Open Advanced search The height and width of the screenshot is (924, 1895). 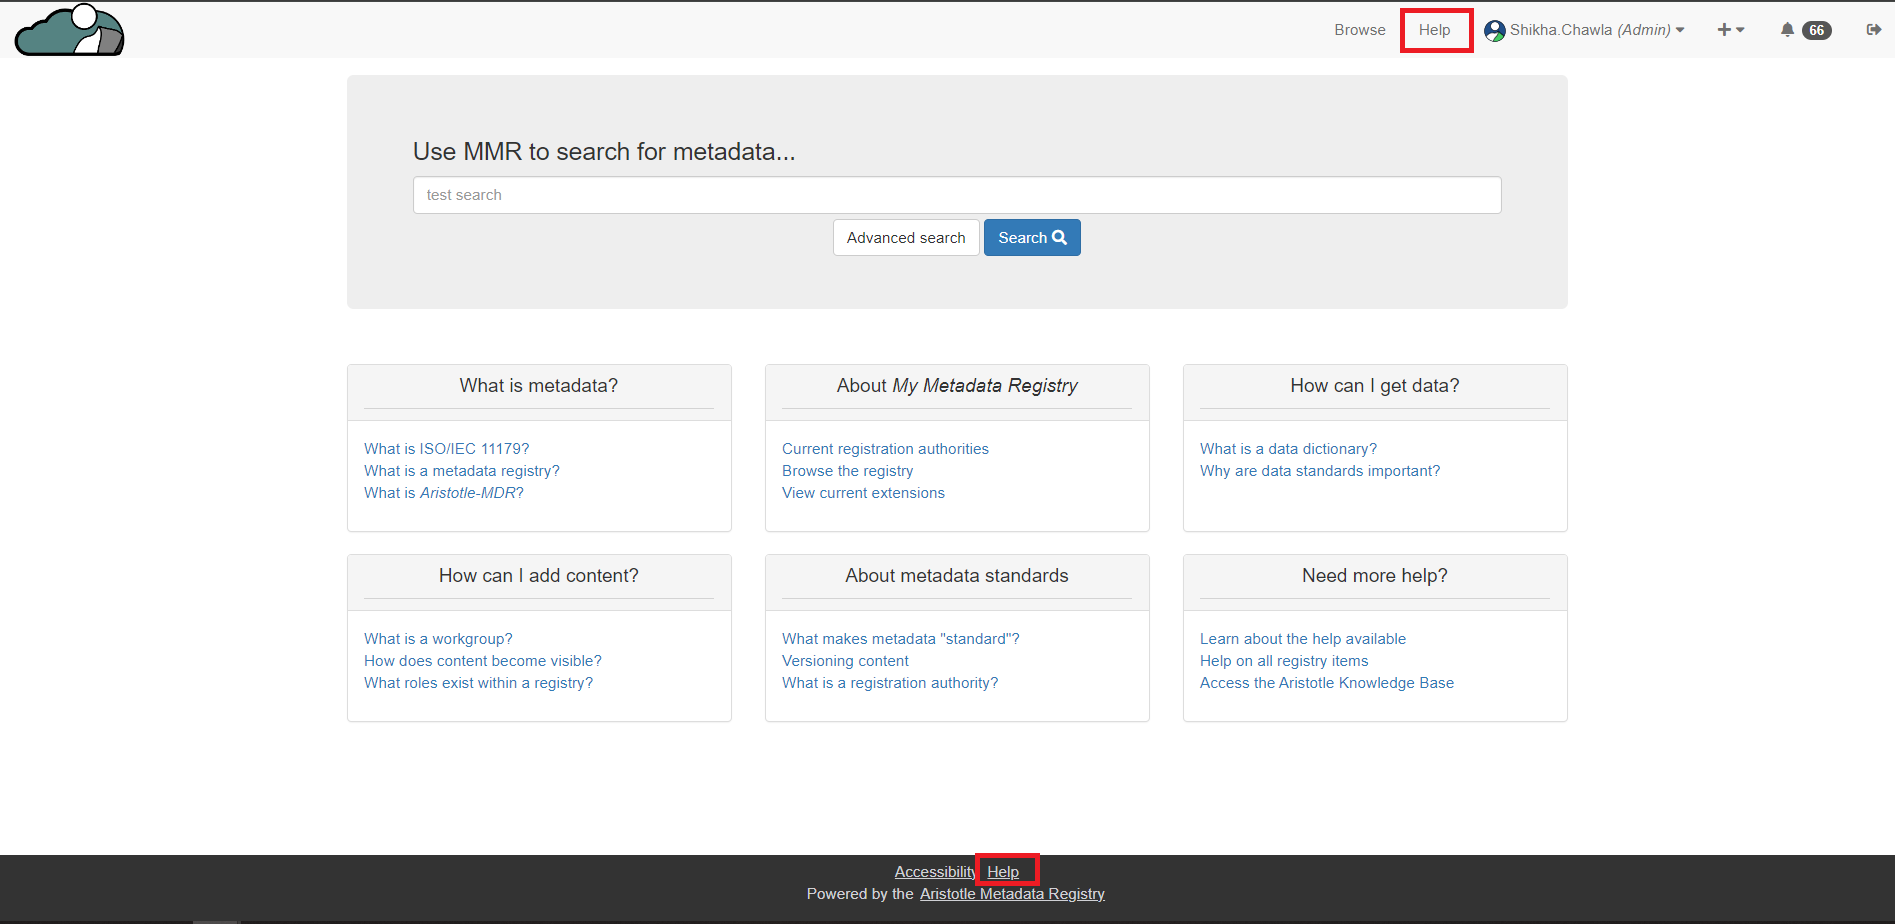905,238
